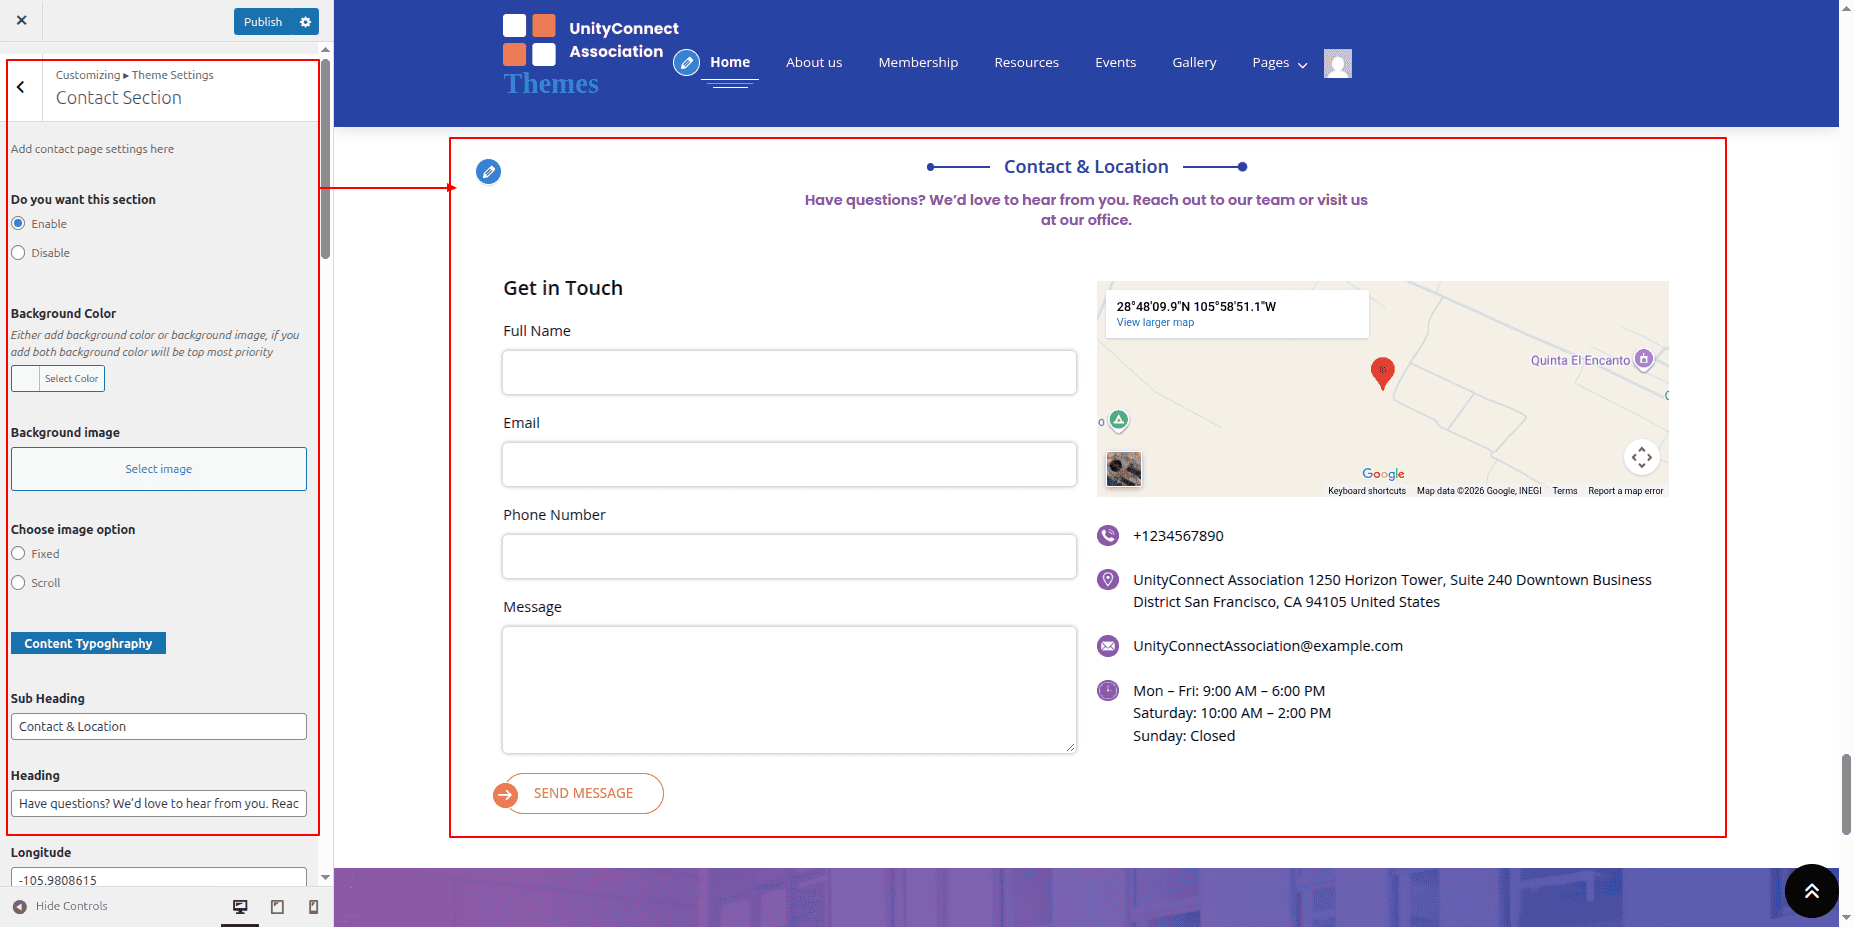Click View larger map link

(x=1155, y=323)
